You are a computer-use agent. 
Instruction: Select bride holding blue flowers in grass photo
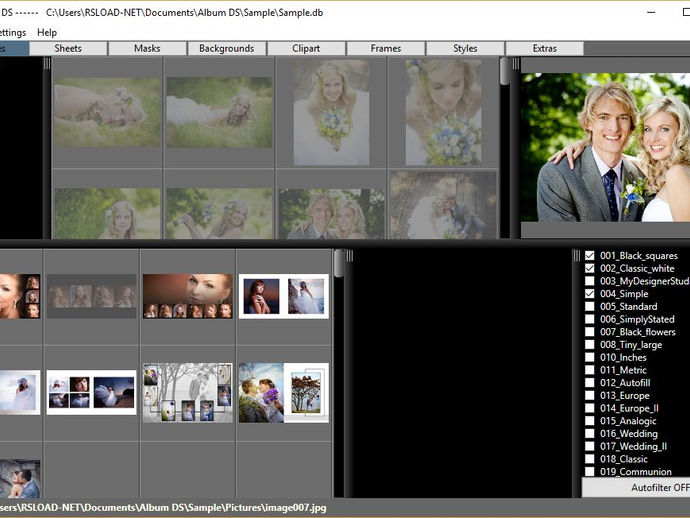pyautogui.click(x=220, y=214)
